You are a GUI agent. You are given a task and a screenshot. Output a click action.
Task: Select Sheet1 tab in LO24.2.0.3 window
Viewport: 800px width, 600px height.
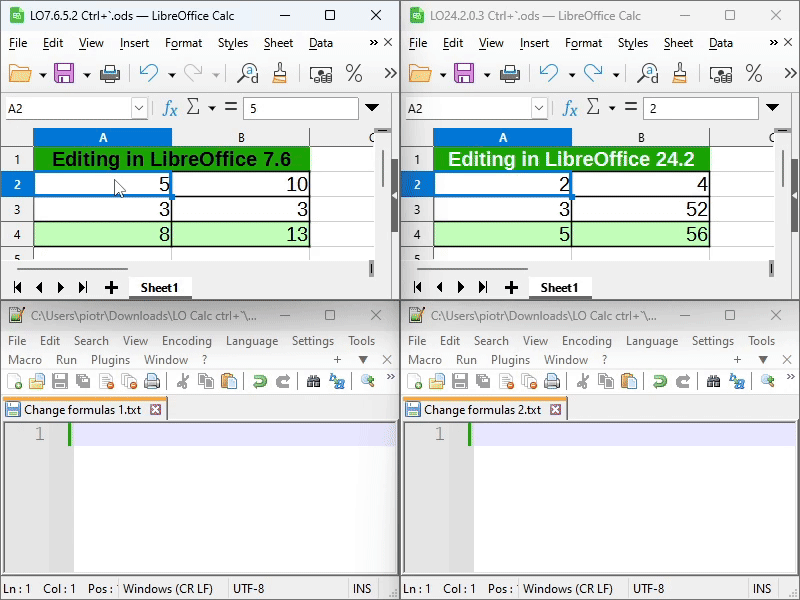pos(559,288)
